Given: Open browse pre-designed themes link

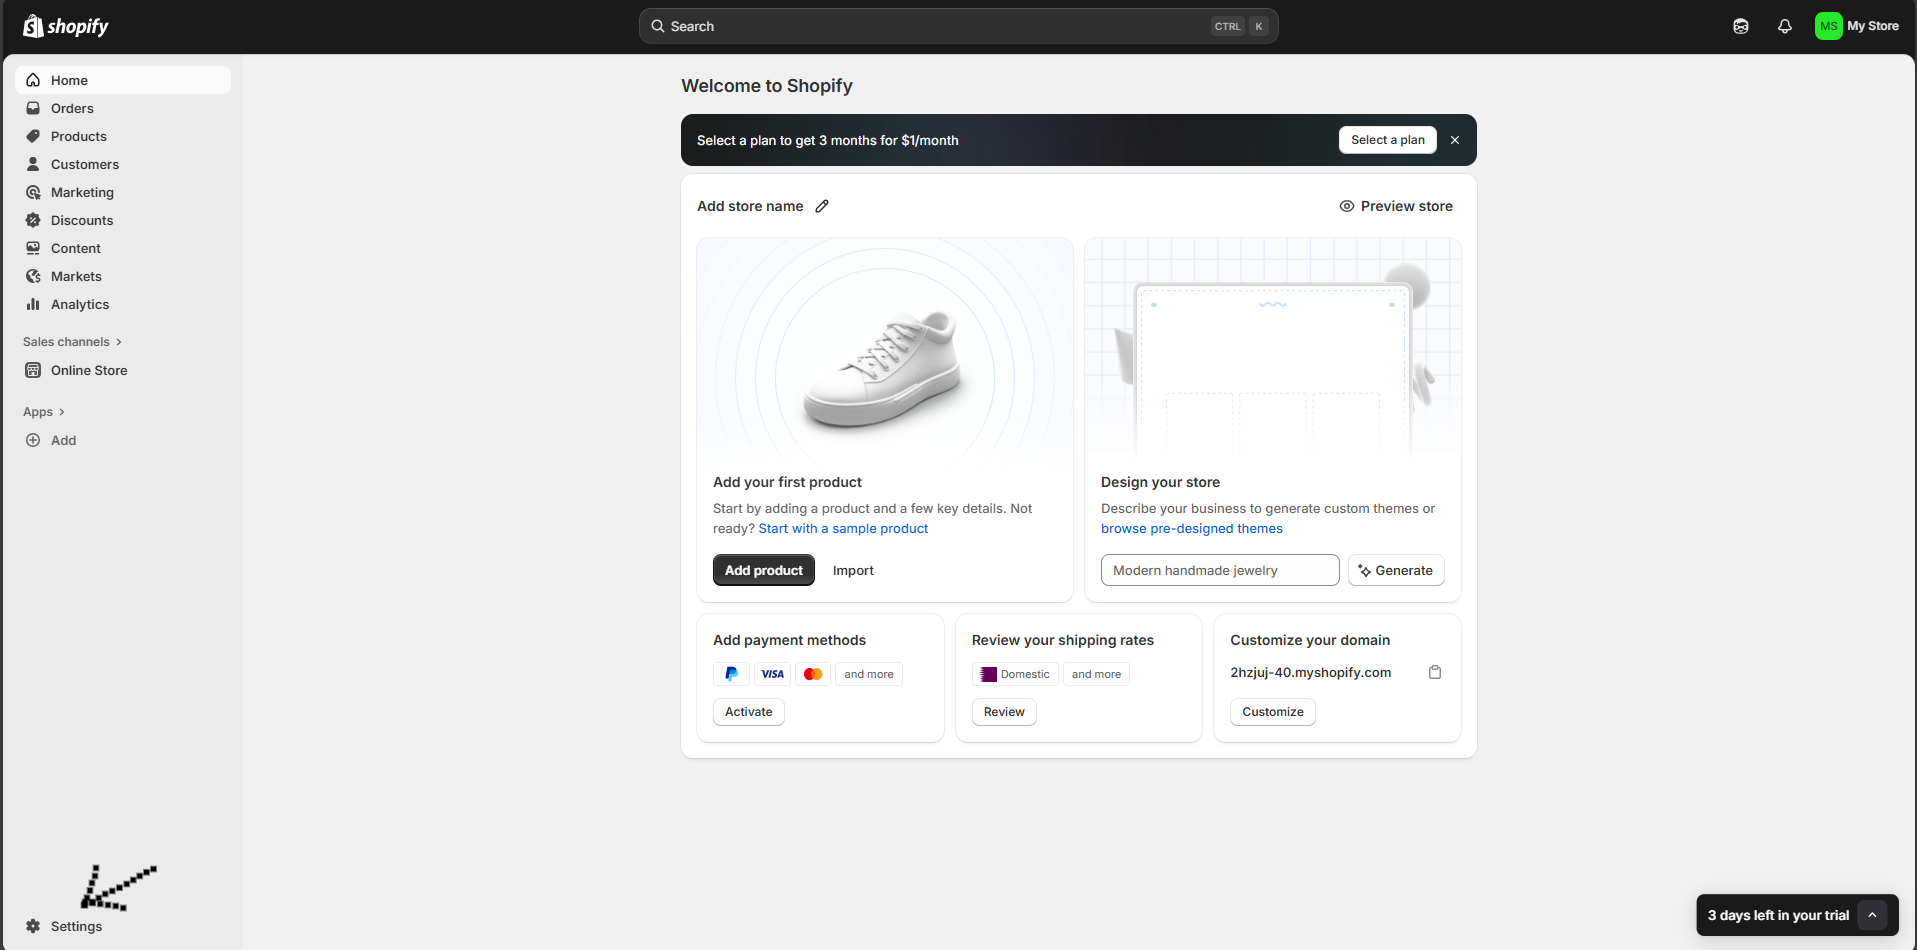Looking at the screenshot, I should tap(1192, 528).
